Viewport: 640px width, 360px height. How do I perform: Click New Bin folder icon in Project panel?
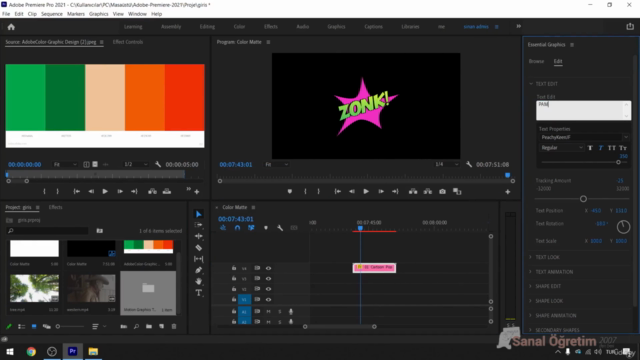149,327
